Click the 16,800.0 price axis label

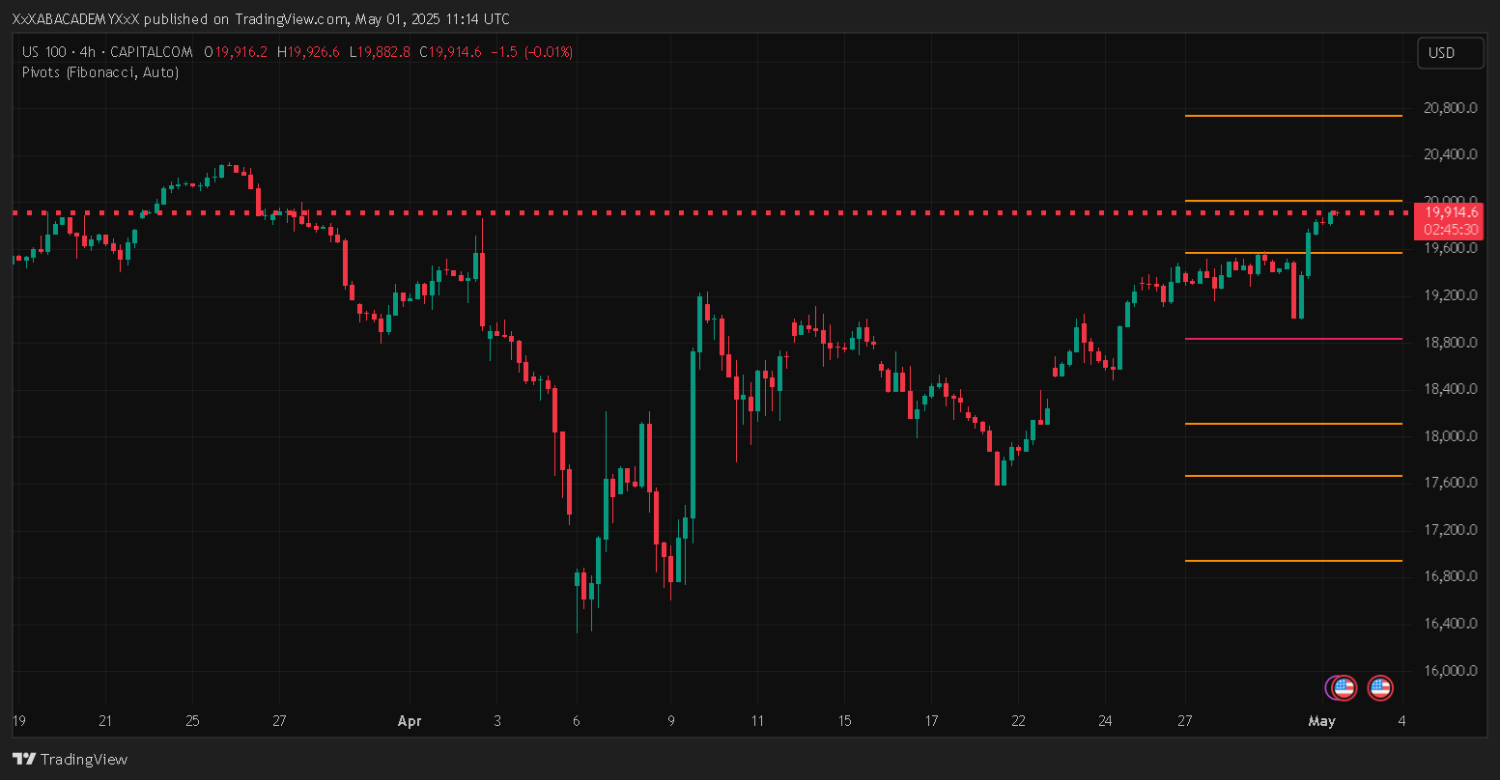coord(1451,577)
